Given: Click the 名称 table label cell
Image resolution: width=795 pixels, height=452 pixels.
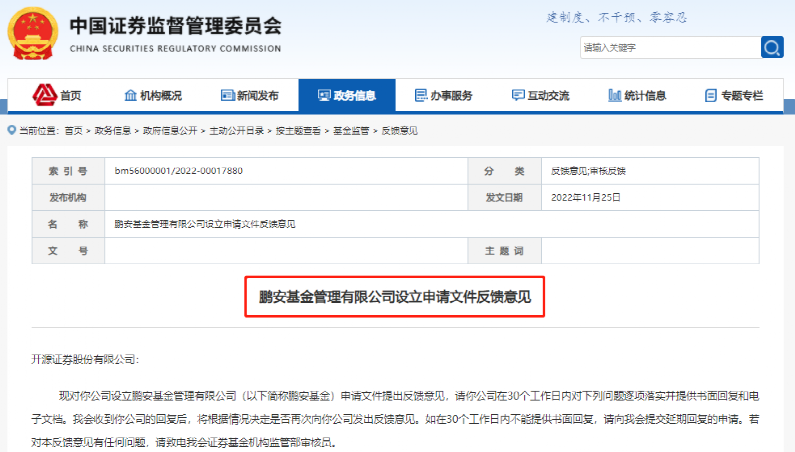Looking at the screenshot, I should [68, 224].
